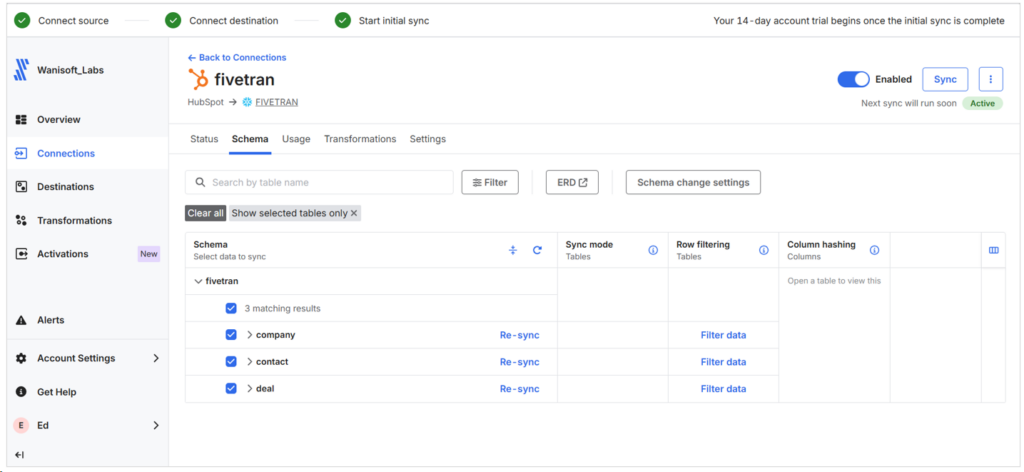1024x472 pixels.
Task: Open the FIVETRAN destination link
Action: [277, 102]
